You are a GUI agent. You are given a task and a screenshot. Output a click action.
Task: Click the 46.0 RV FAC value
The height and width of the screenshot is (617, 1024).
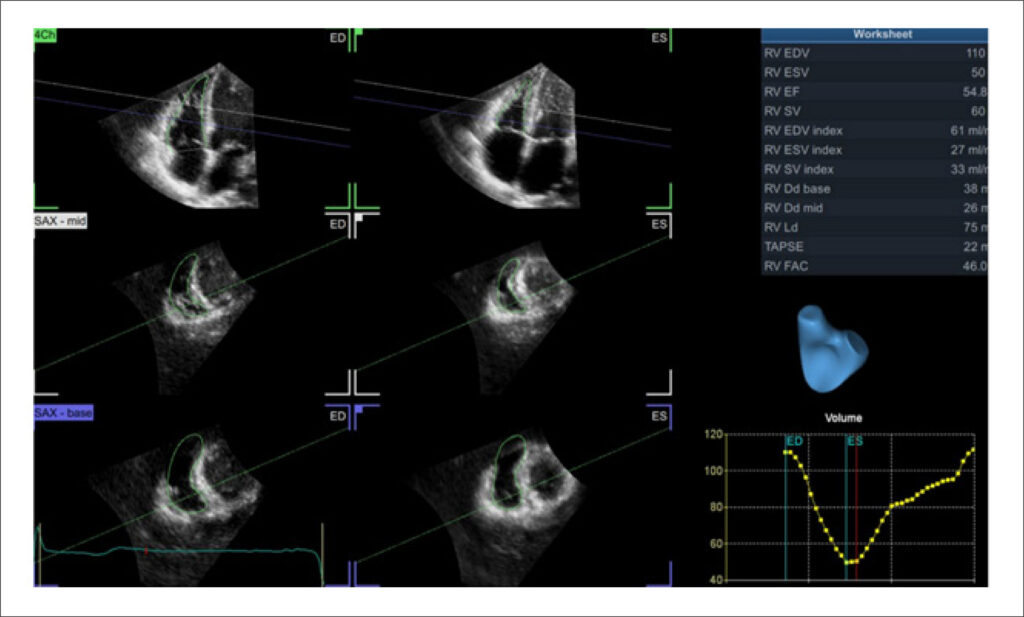tap(975, 266)
